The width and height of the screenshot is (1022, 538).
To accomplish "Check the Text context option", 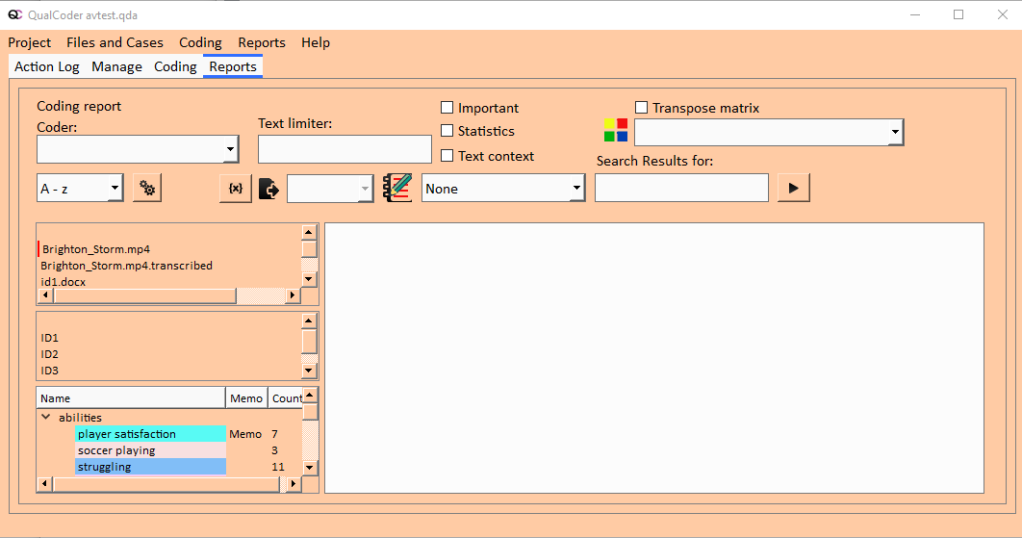I will click(x=448, y=156).
